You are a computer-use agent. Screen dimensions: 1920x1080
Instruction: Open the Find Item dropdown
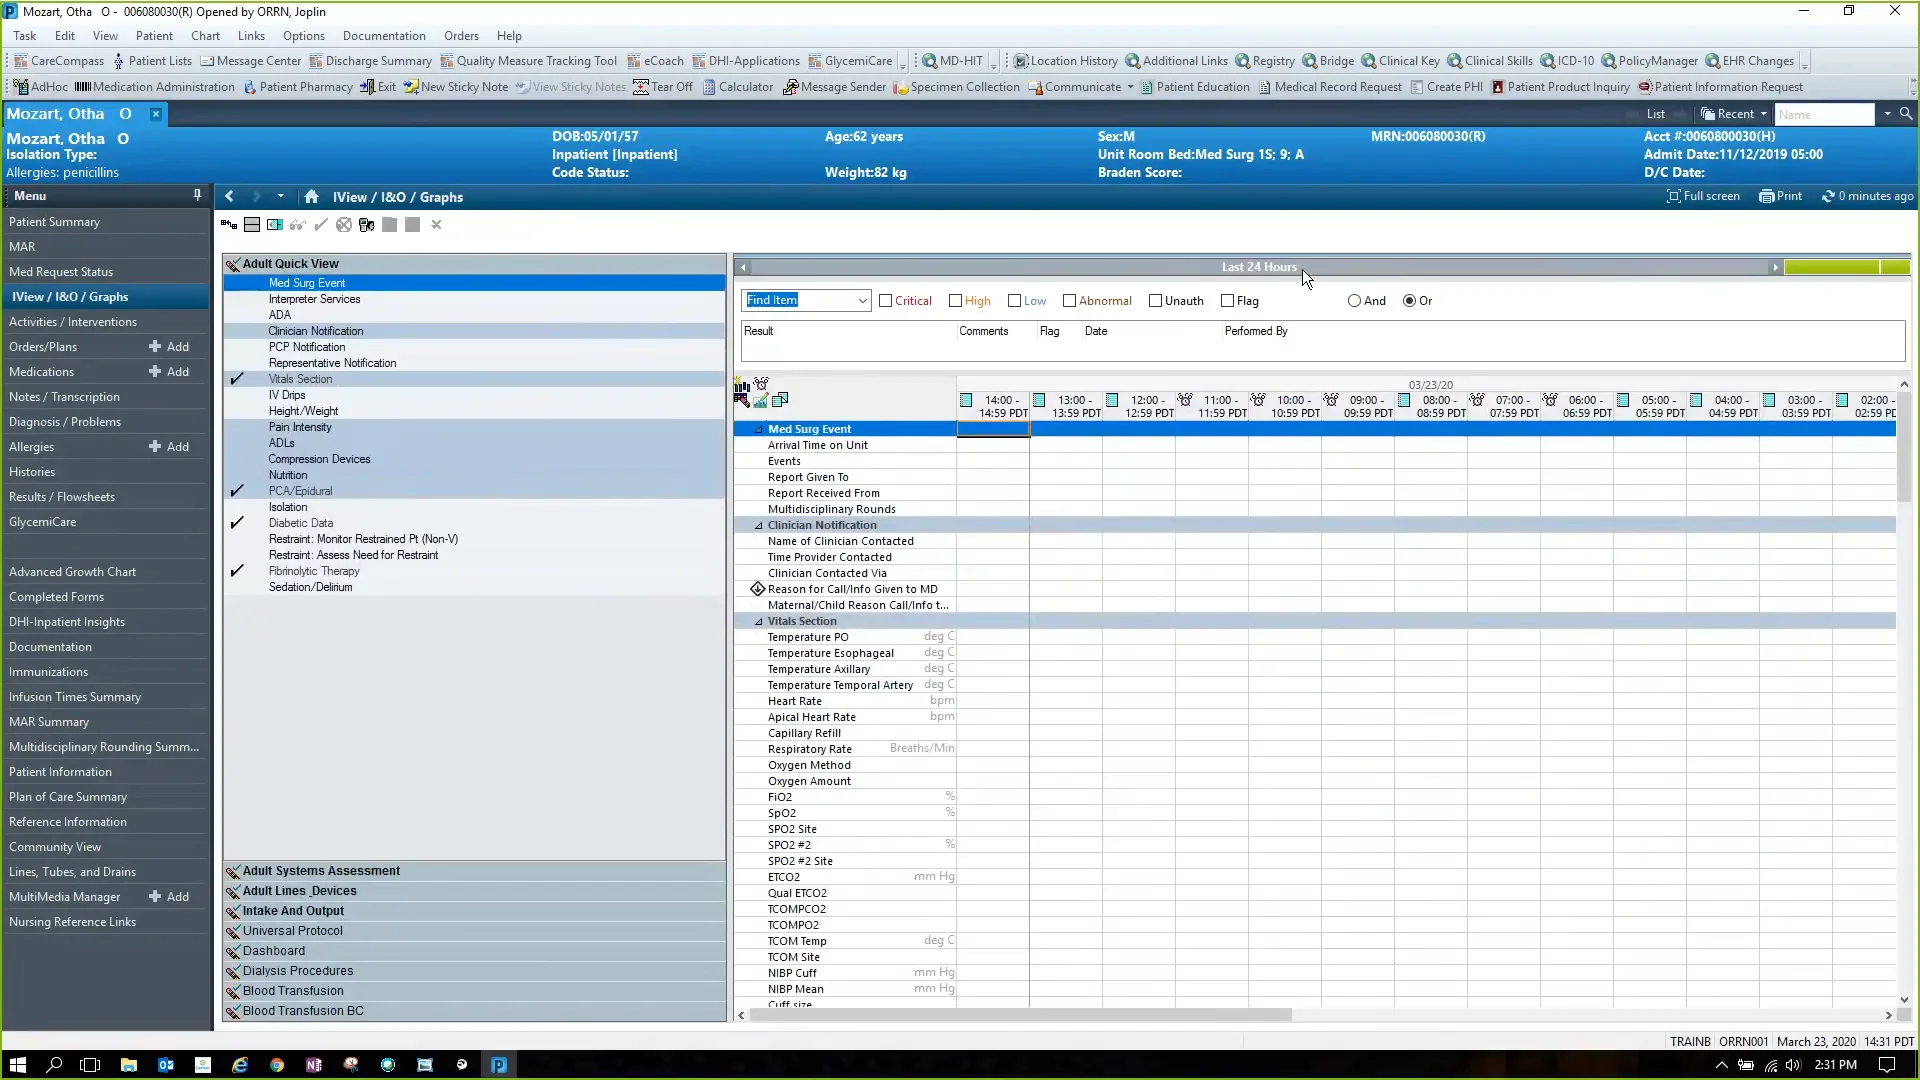(861, 300)
